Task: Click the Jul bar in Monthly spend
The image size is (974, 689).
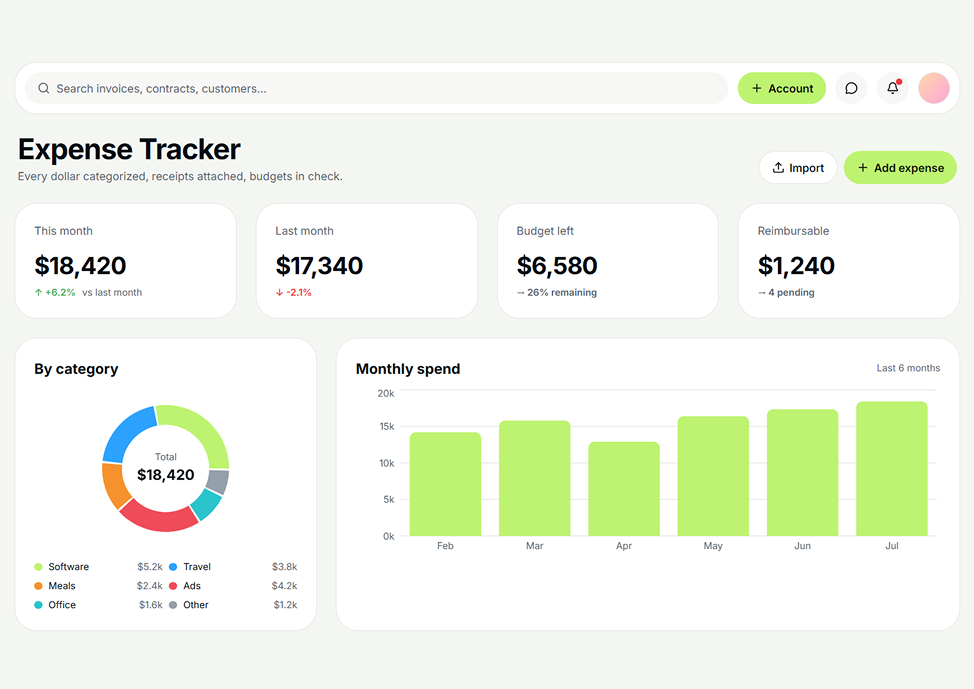Action: pos(892,468)
